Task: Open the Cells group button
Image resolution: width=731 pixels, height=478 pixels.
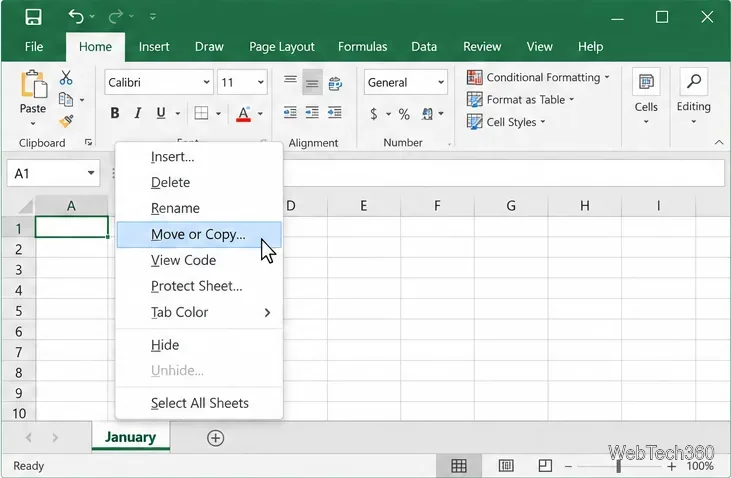Action: [646, 97]
